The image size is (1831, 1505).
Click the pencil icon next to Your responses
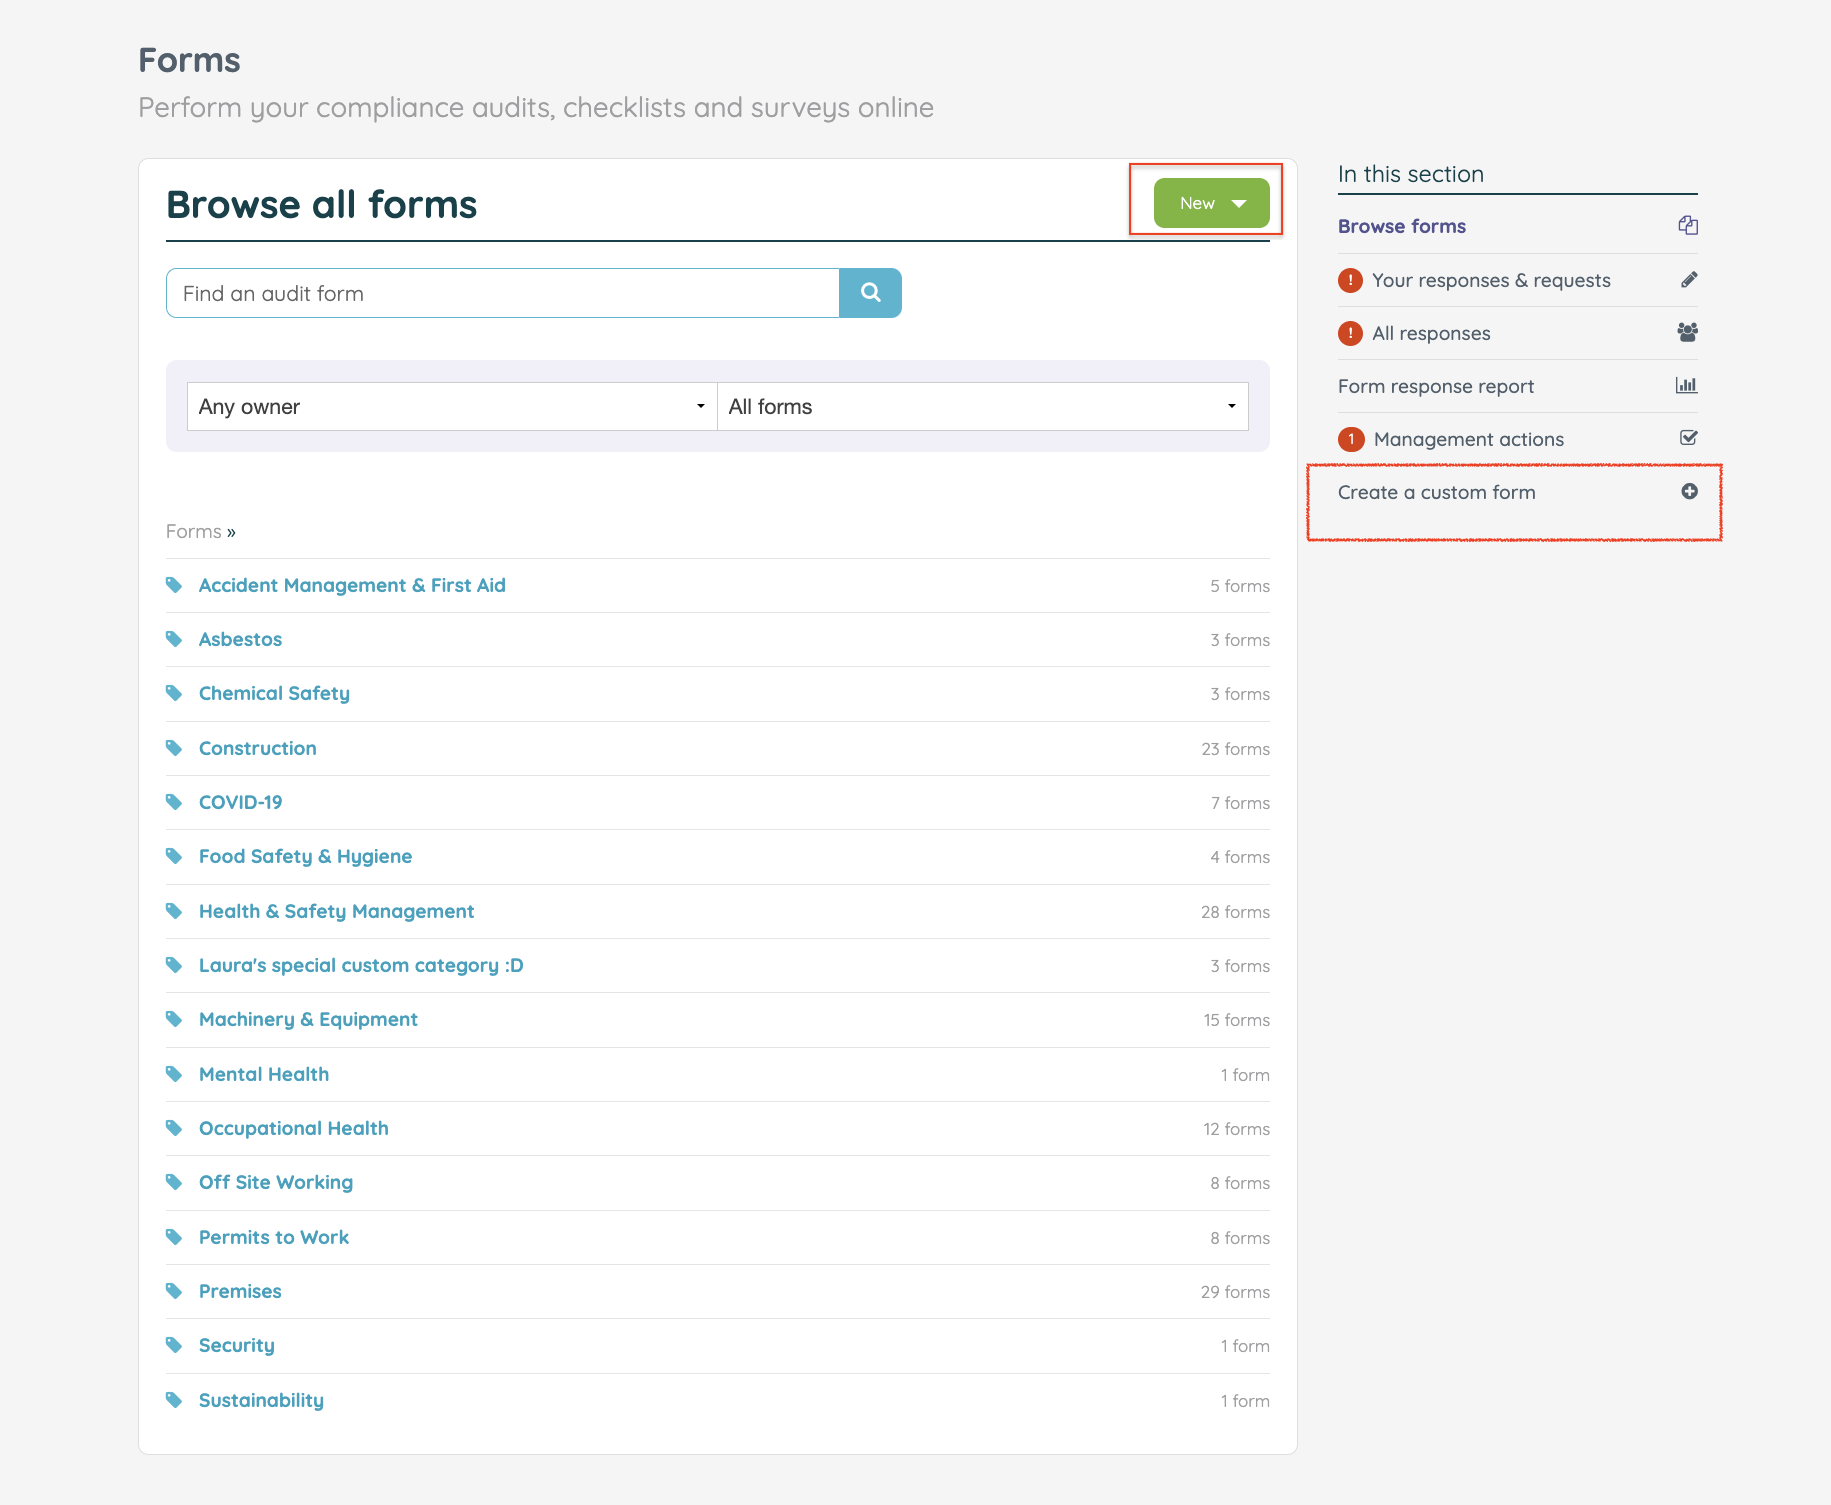click(1689, 279)
